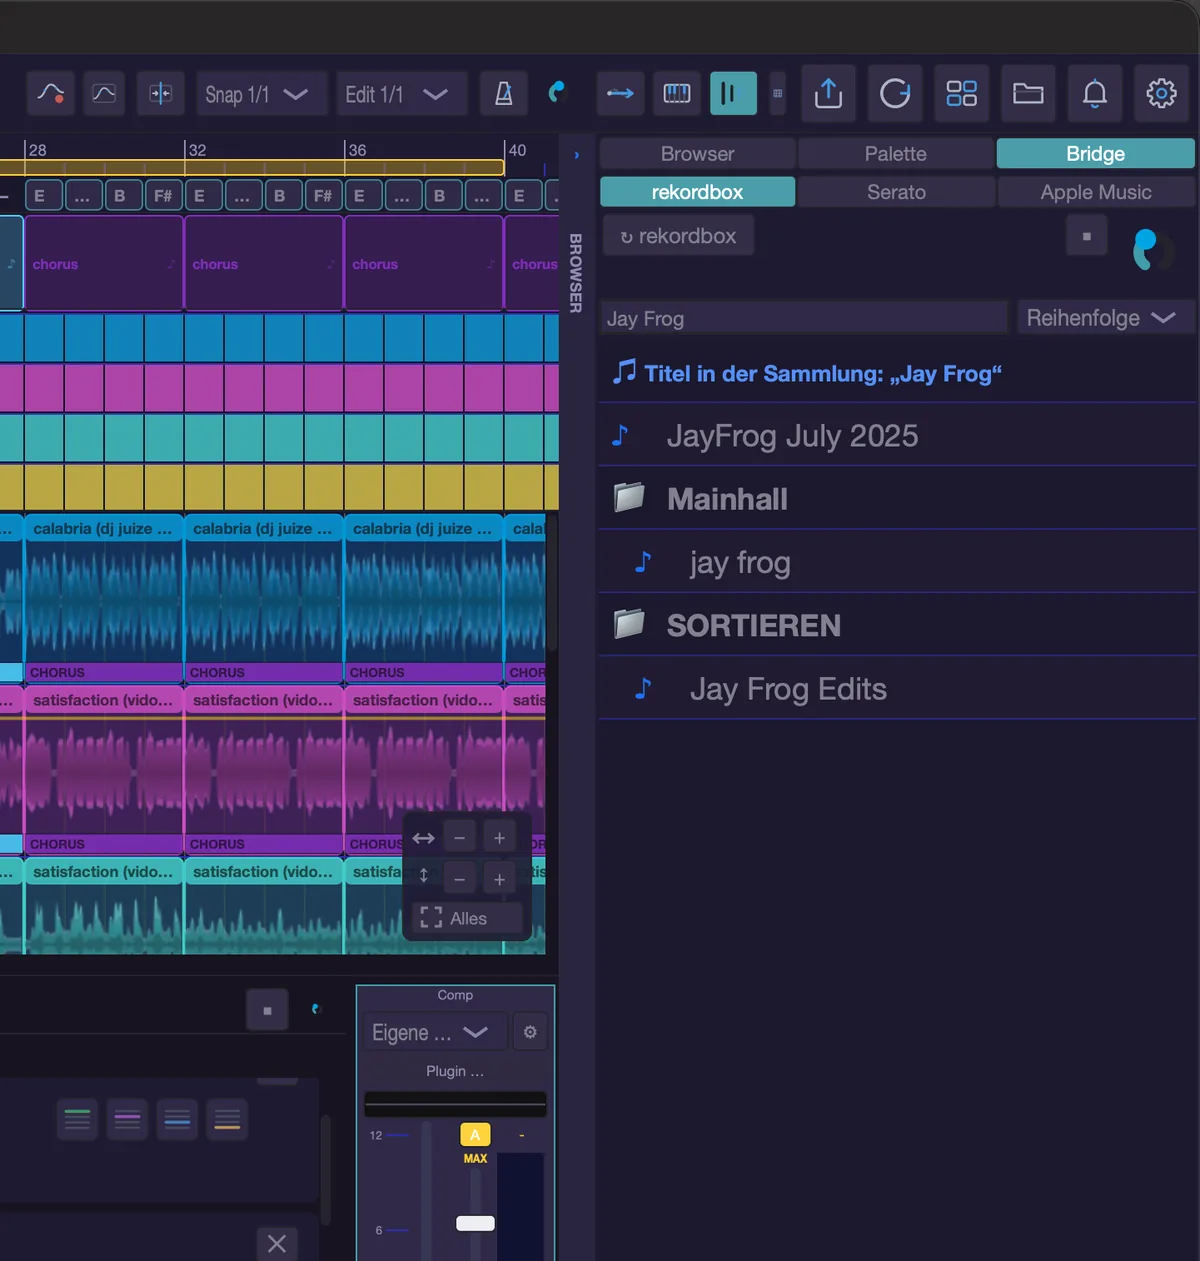Click the horizontal zoom in plus button
The image size is (1200, 1261).
click(x=499, y=838)
